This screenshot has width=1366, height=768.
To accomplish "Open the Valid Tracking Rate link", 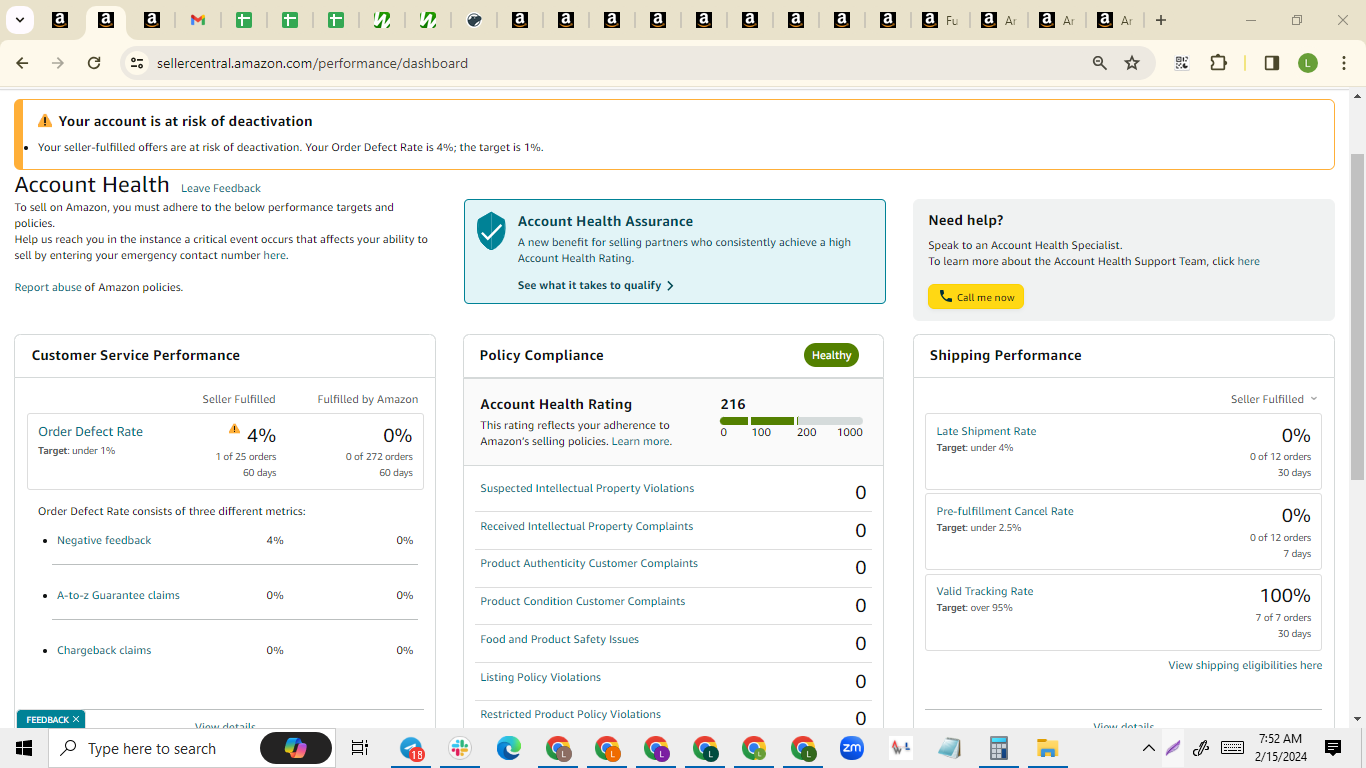I will (985, 591).
